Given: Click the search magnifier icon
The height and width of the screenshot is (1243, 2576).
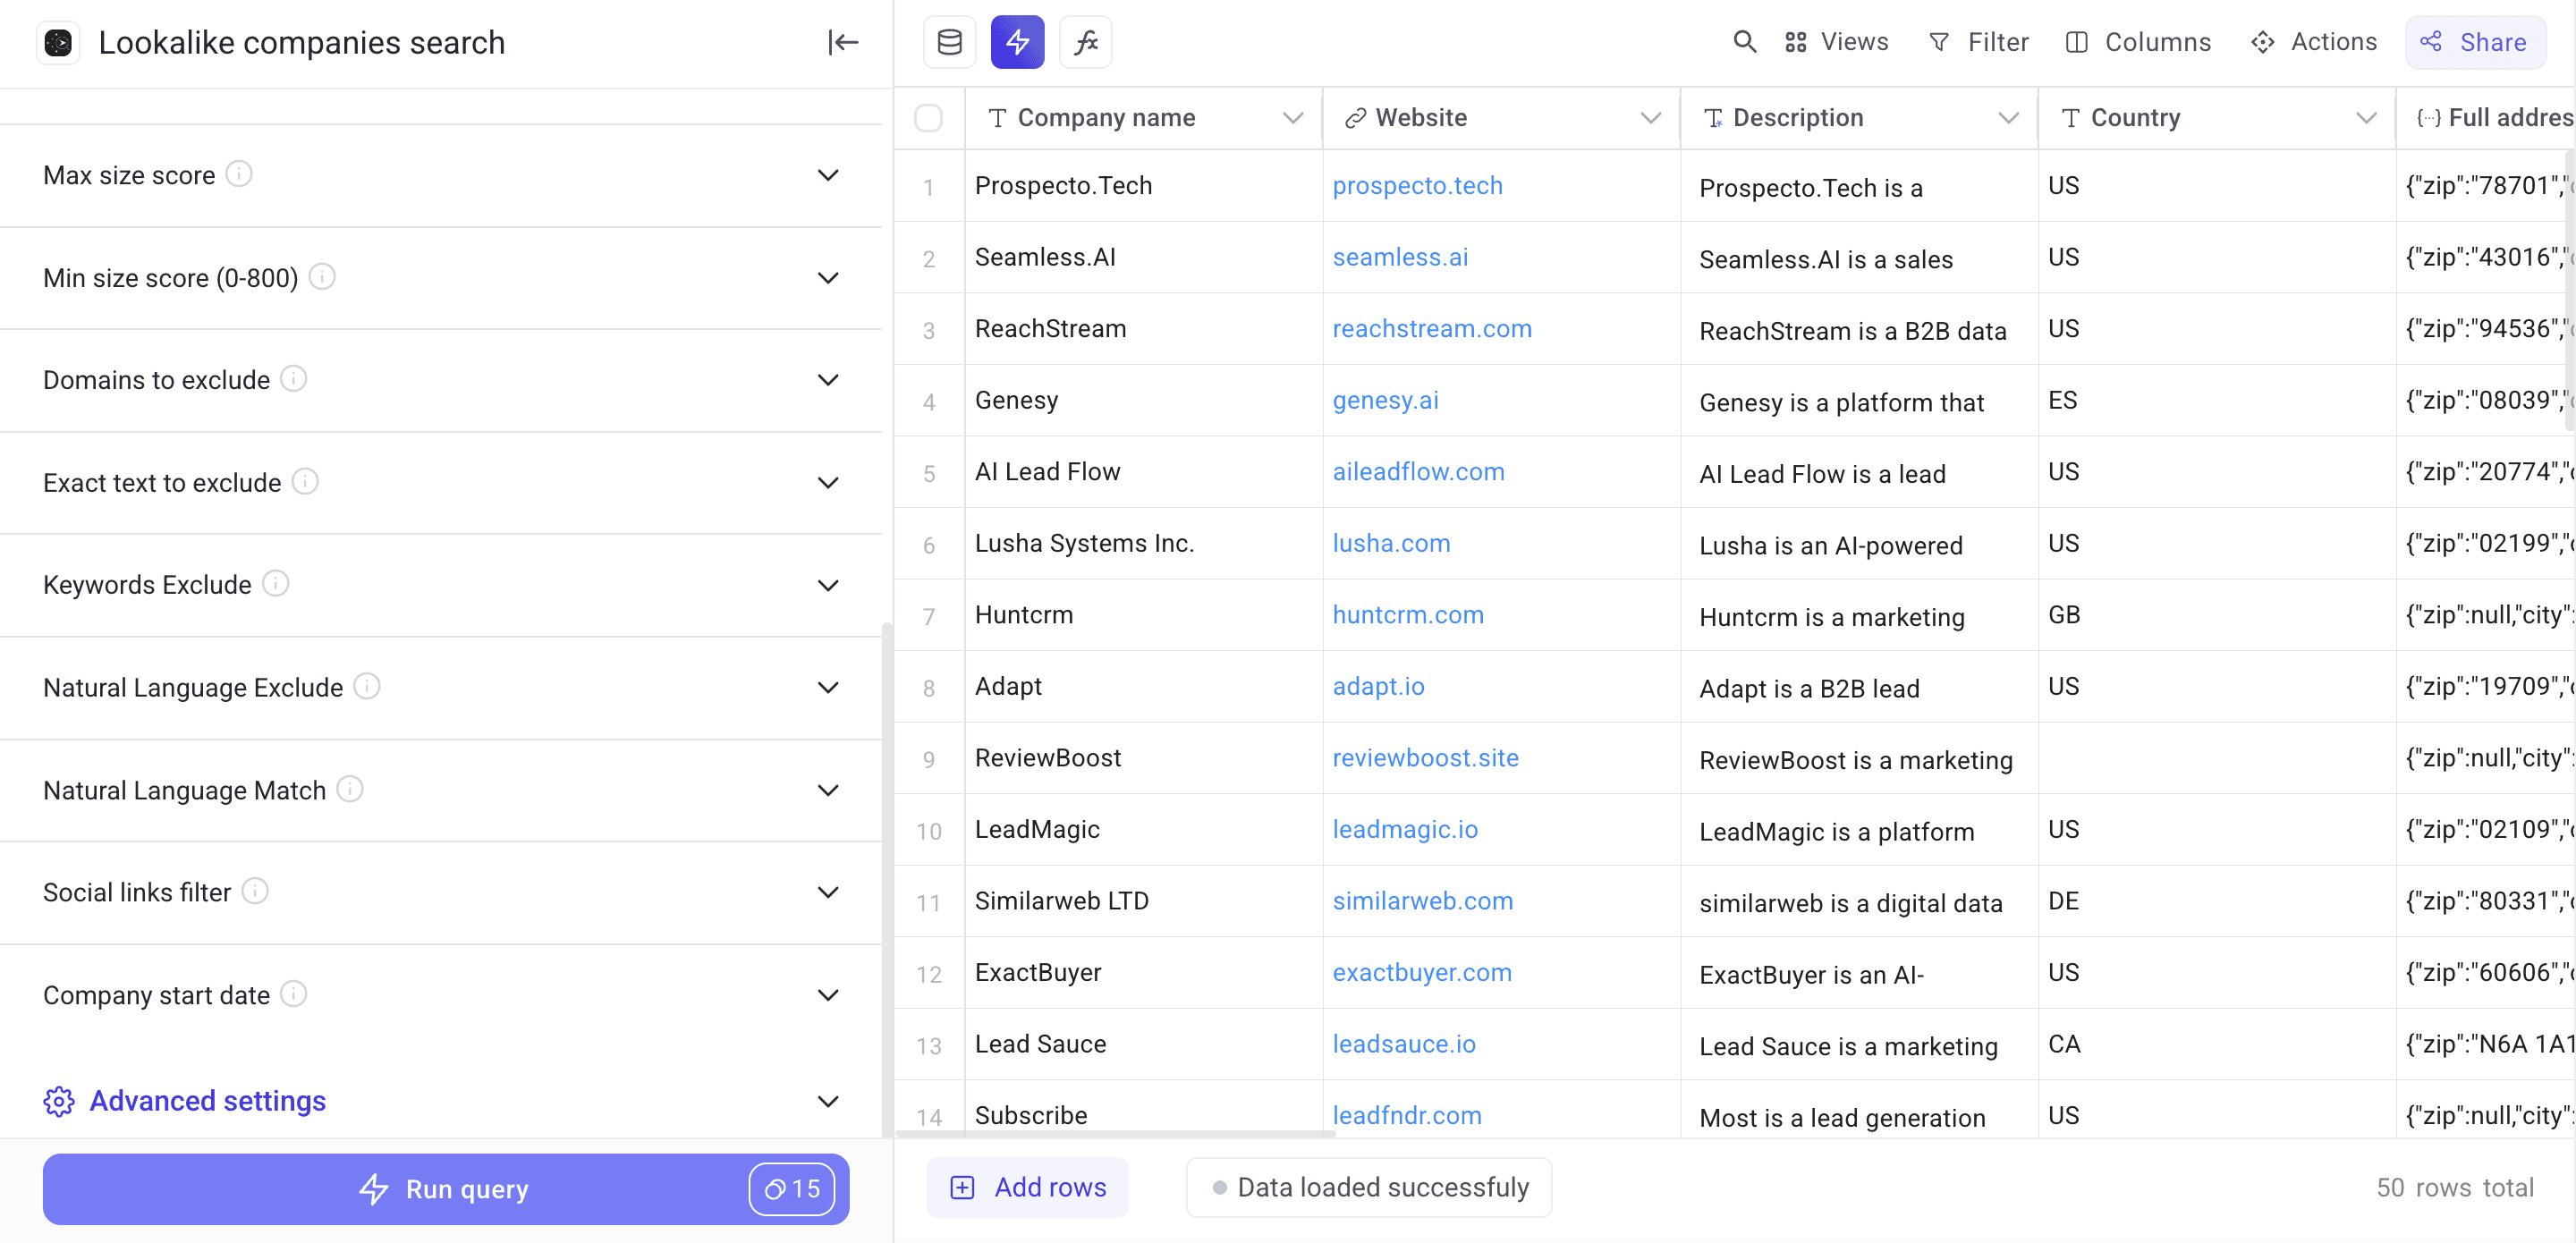Looking at the screenshot, I should click(1744, 42).
